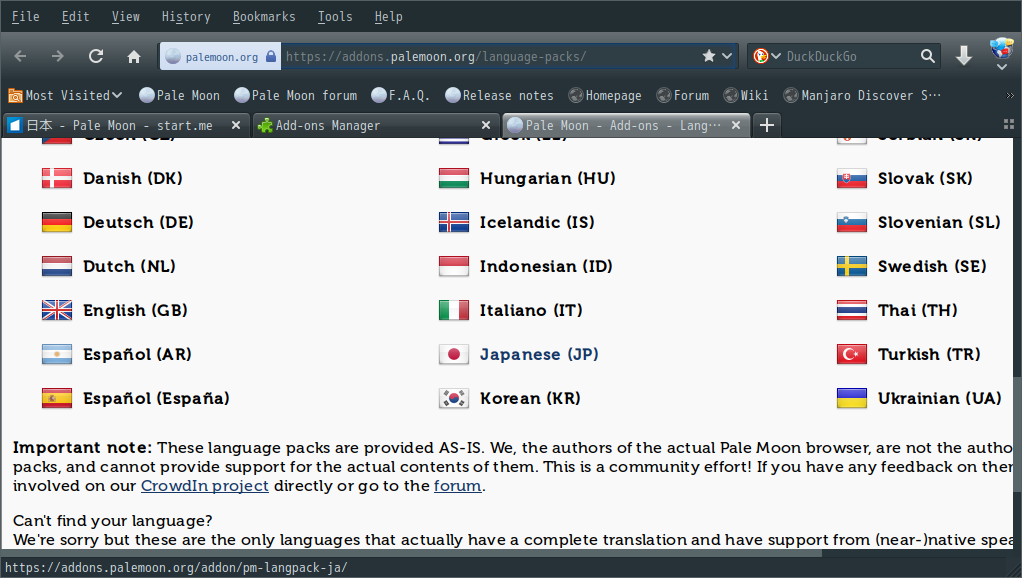The width and height of the screenshot is (1022, 578).
Task: Choose search engine via DuckDuckGo dropdown
Action: point(767,56)
